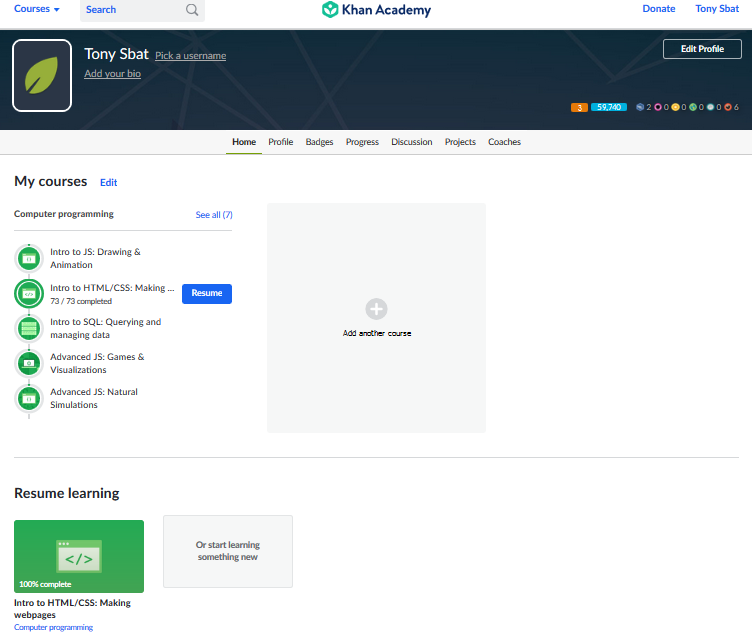The image size is (752, 642).
Task: Click the green earth badge icon
Action: click(x=693, y=107)
